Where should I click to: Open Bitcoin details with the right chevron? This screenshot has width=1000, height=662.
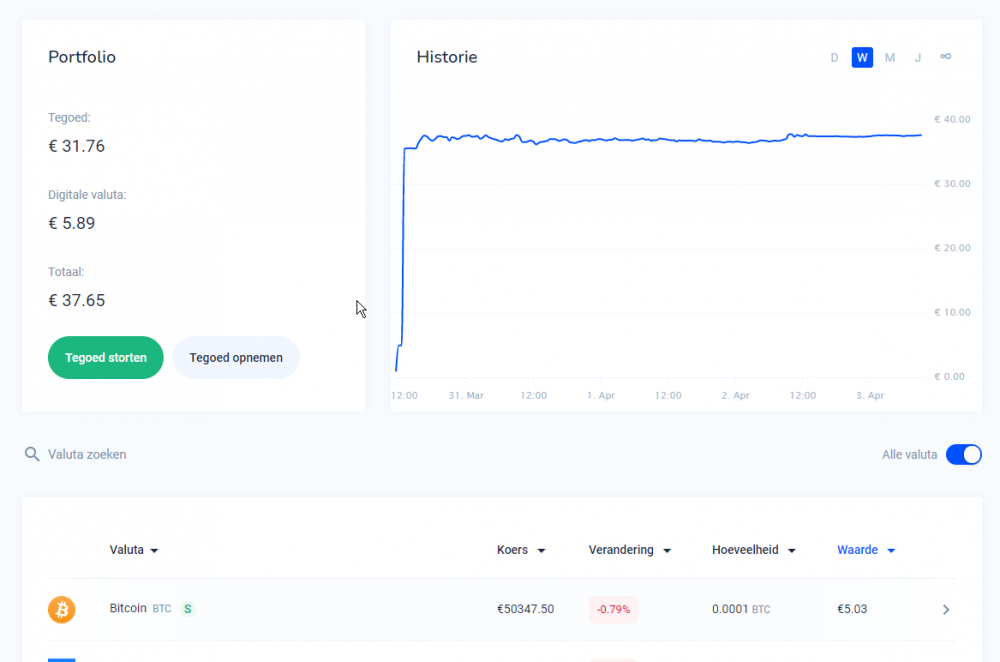pyautogui.click(x=946, y=609)
